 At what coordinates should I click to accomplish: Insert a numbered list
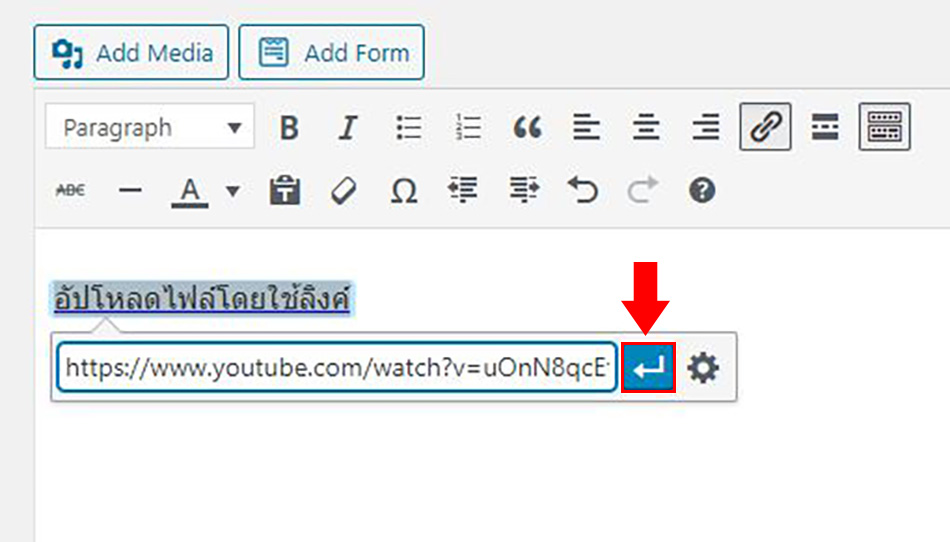click(x=468, y=127)
